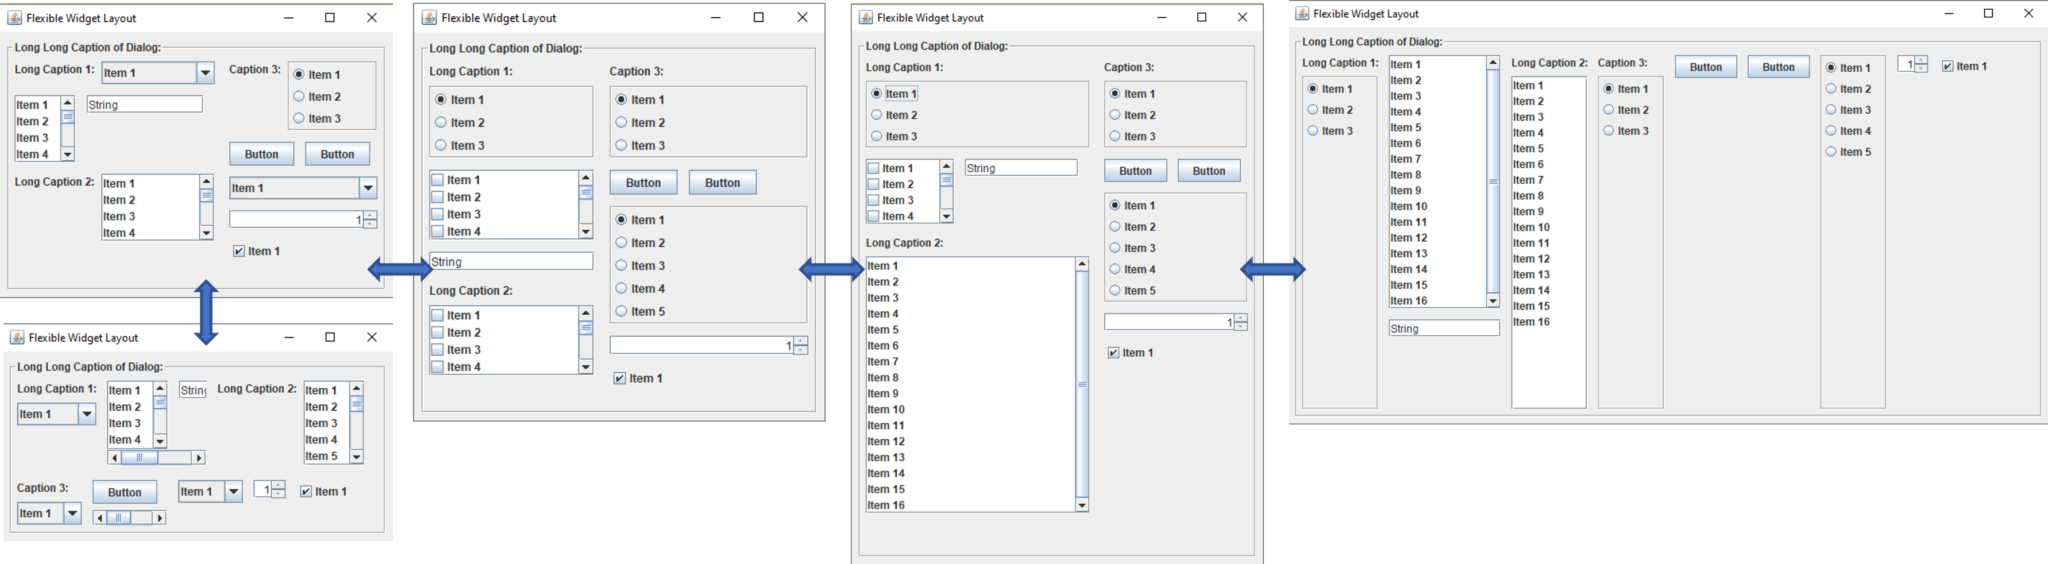Select Long Caption 1 radio Item 2 in the widest window

pos(1313,110)
